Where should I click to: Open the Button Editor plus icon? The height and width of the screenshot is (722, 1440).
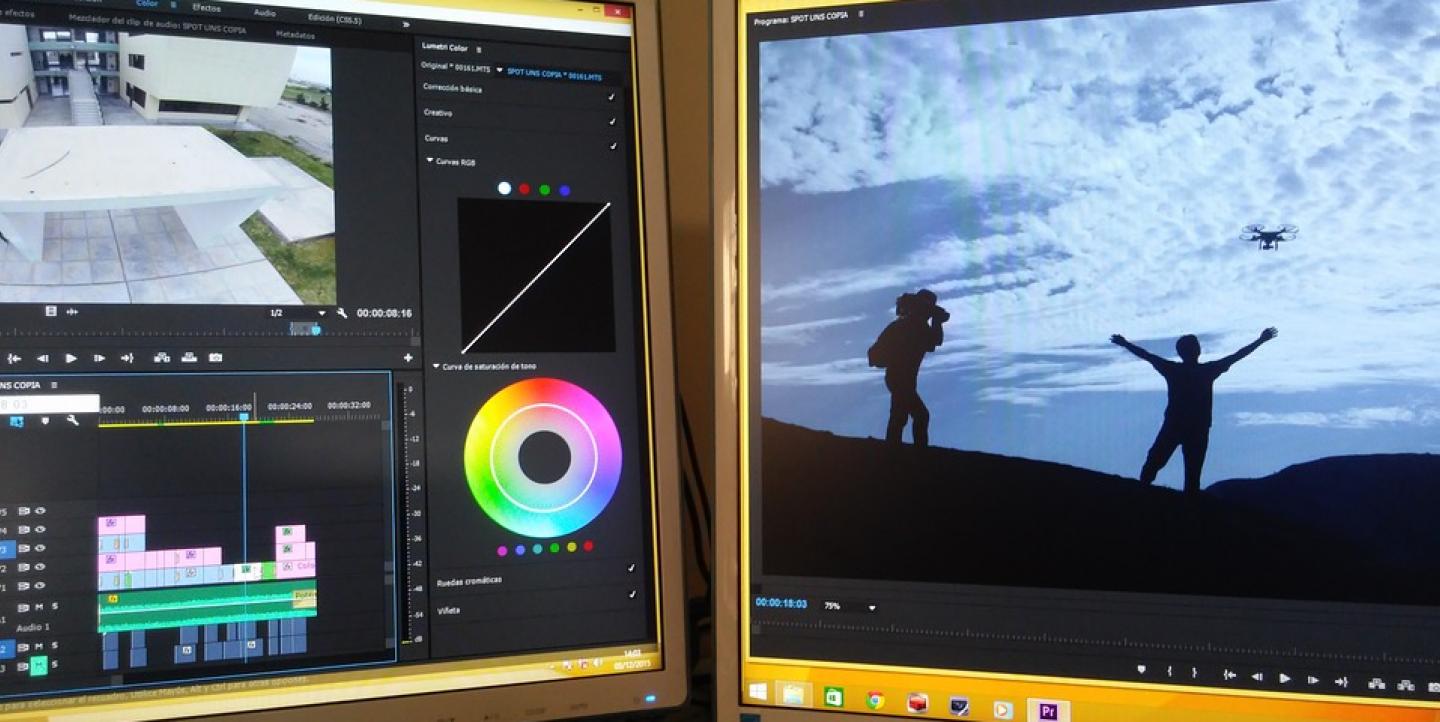[408, 358]
